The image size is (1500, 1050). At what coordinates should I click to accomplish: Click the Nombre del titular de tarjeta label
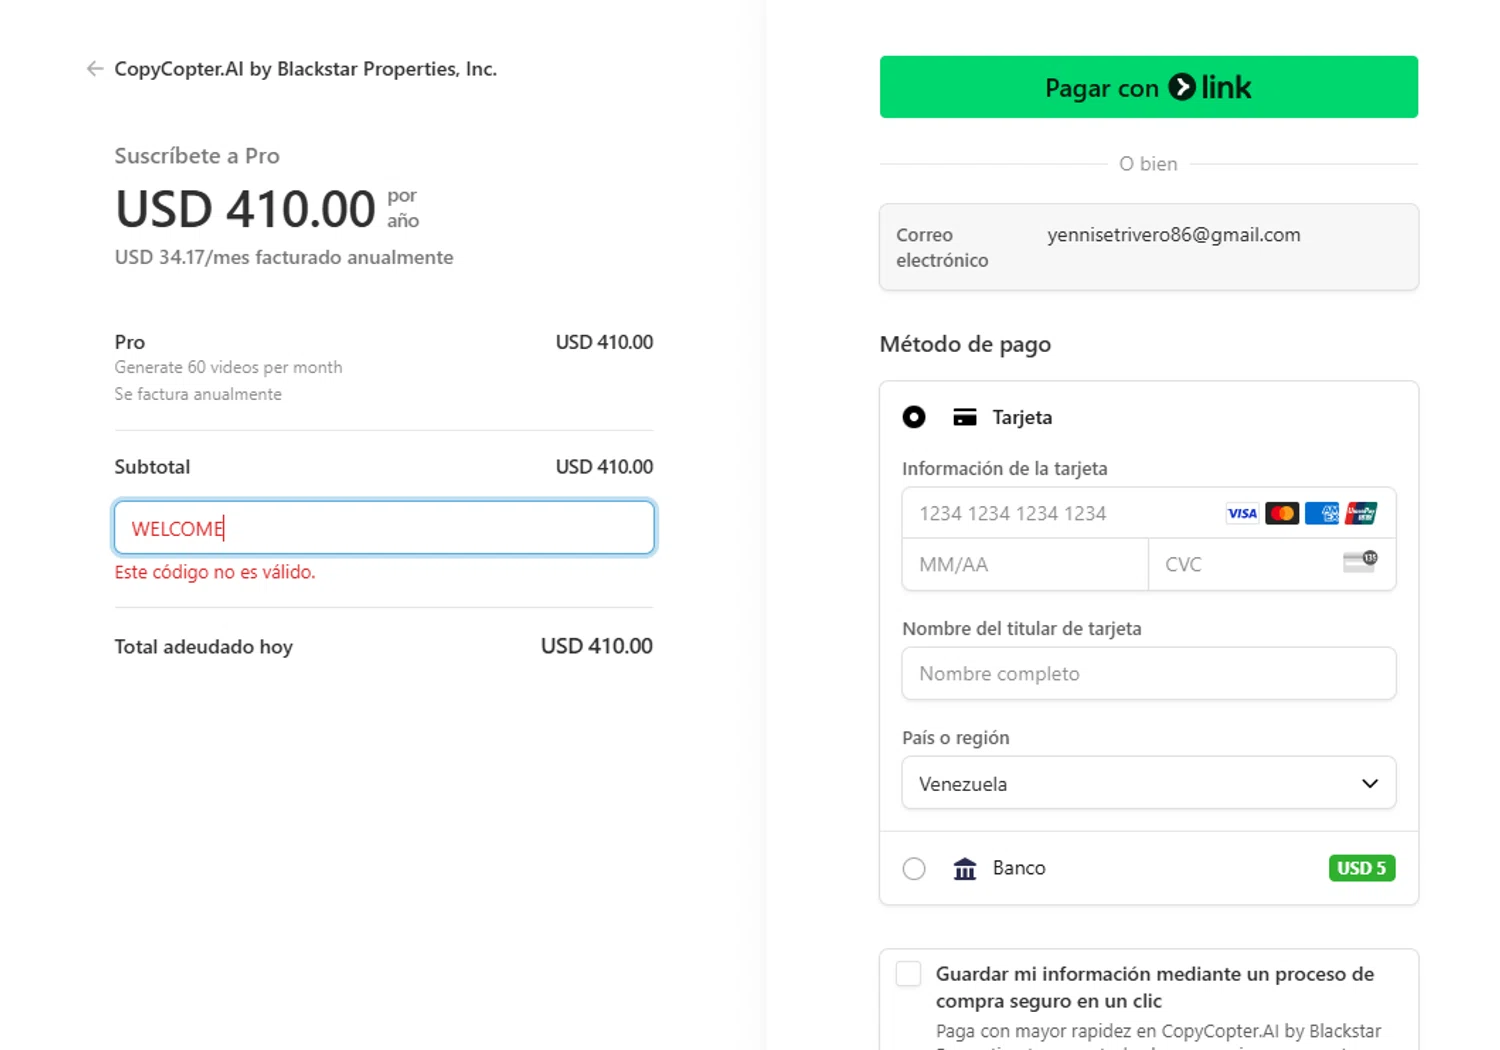(x=1022, y=629)
